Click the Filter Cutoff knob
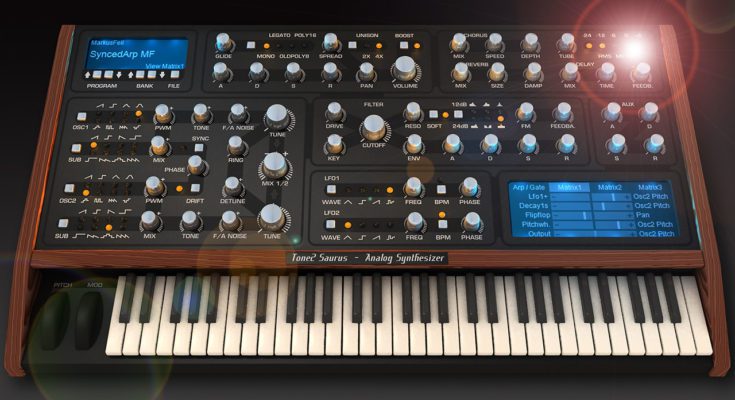 [372, 128]
